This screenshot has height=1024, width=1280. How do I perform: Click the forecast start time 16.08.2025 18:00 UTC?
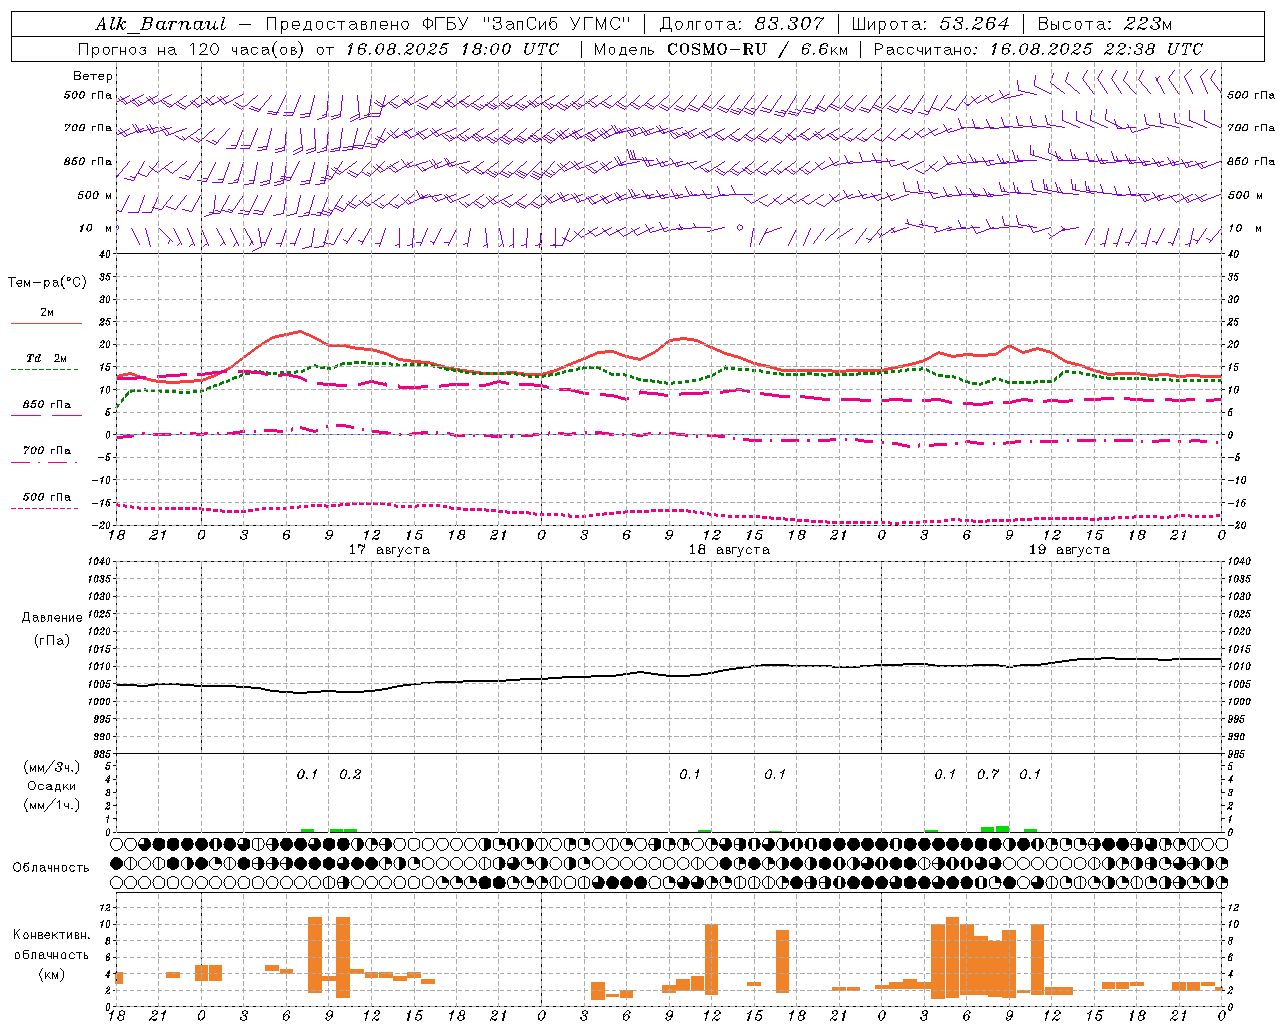point(452,49)
